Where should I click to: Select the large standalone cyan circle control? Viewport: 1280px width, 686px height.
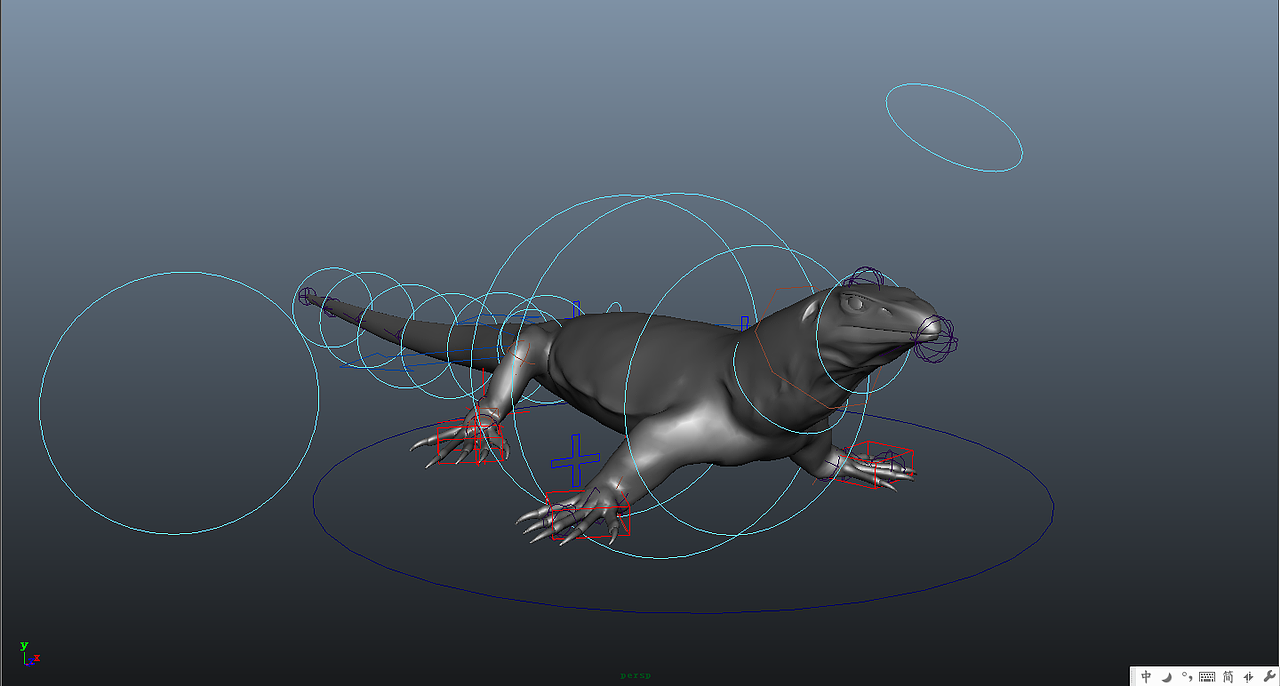click(179, 403)
